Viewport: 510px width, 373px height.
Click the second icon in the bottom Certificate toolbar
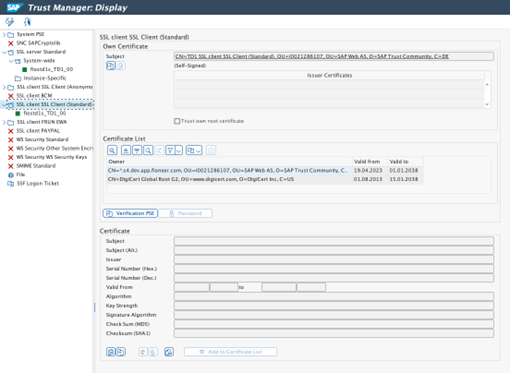(x=121, y=352)
